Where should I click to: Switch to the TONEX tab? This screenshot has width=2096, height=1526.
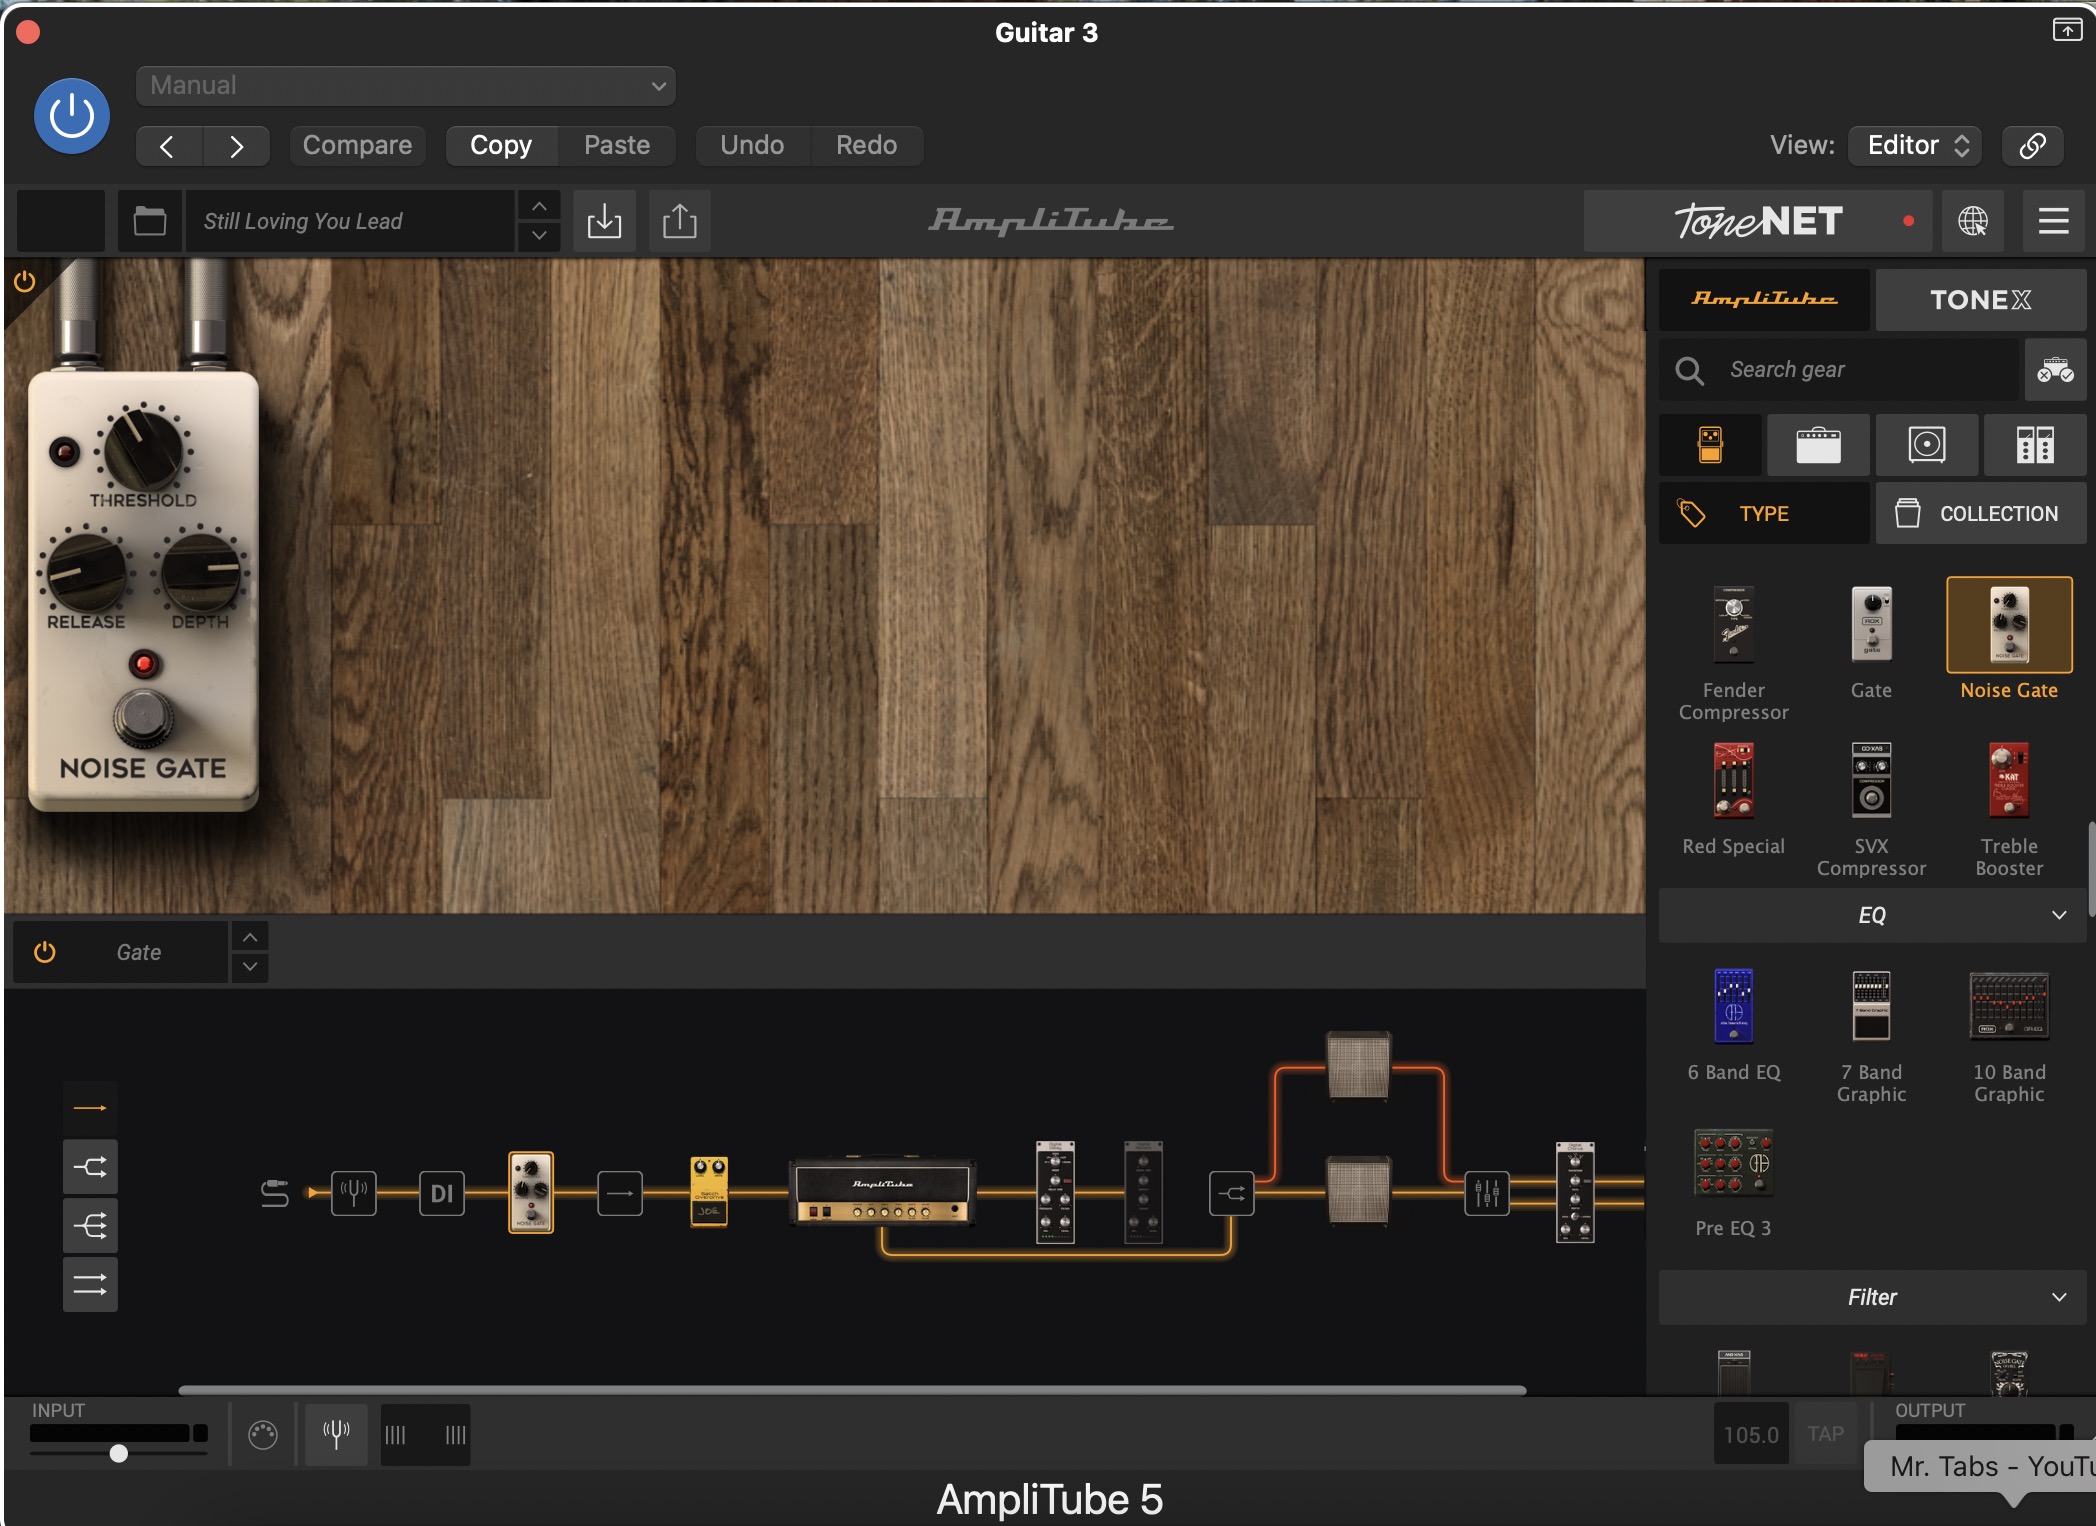coord(1981,300)
